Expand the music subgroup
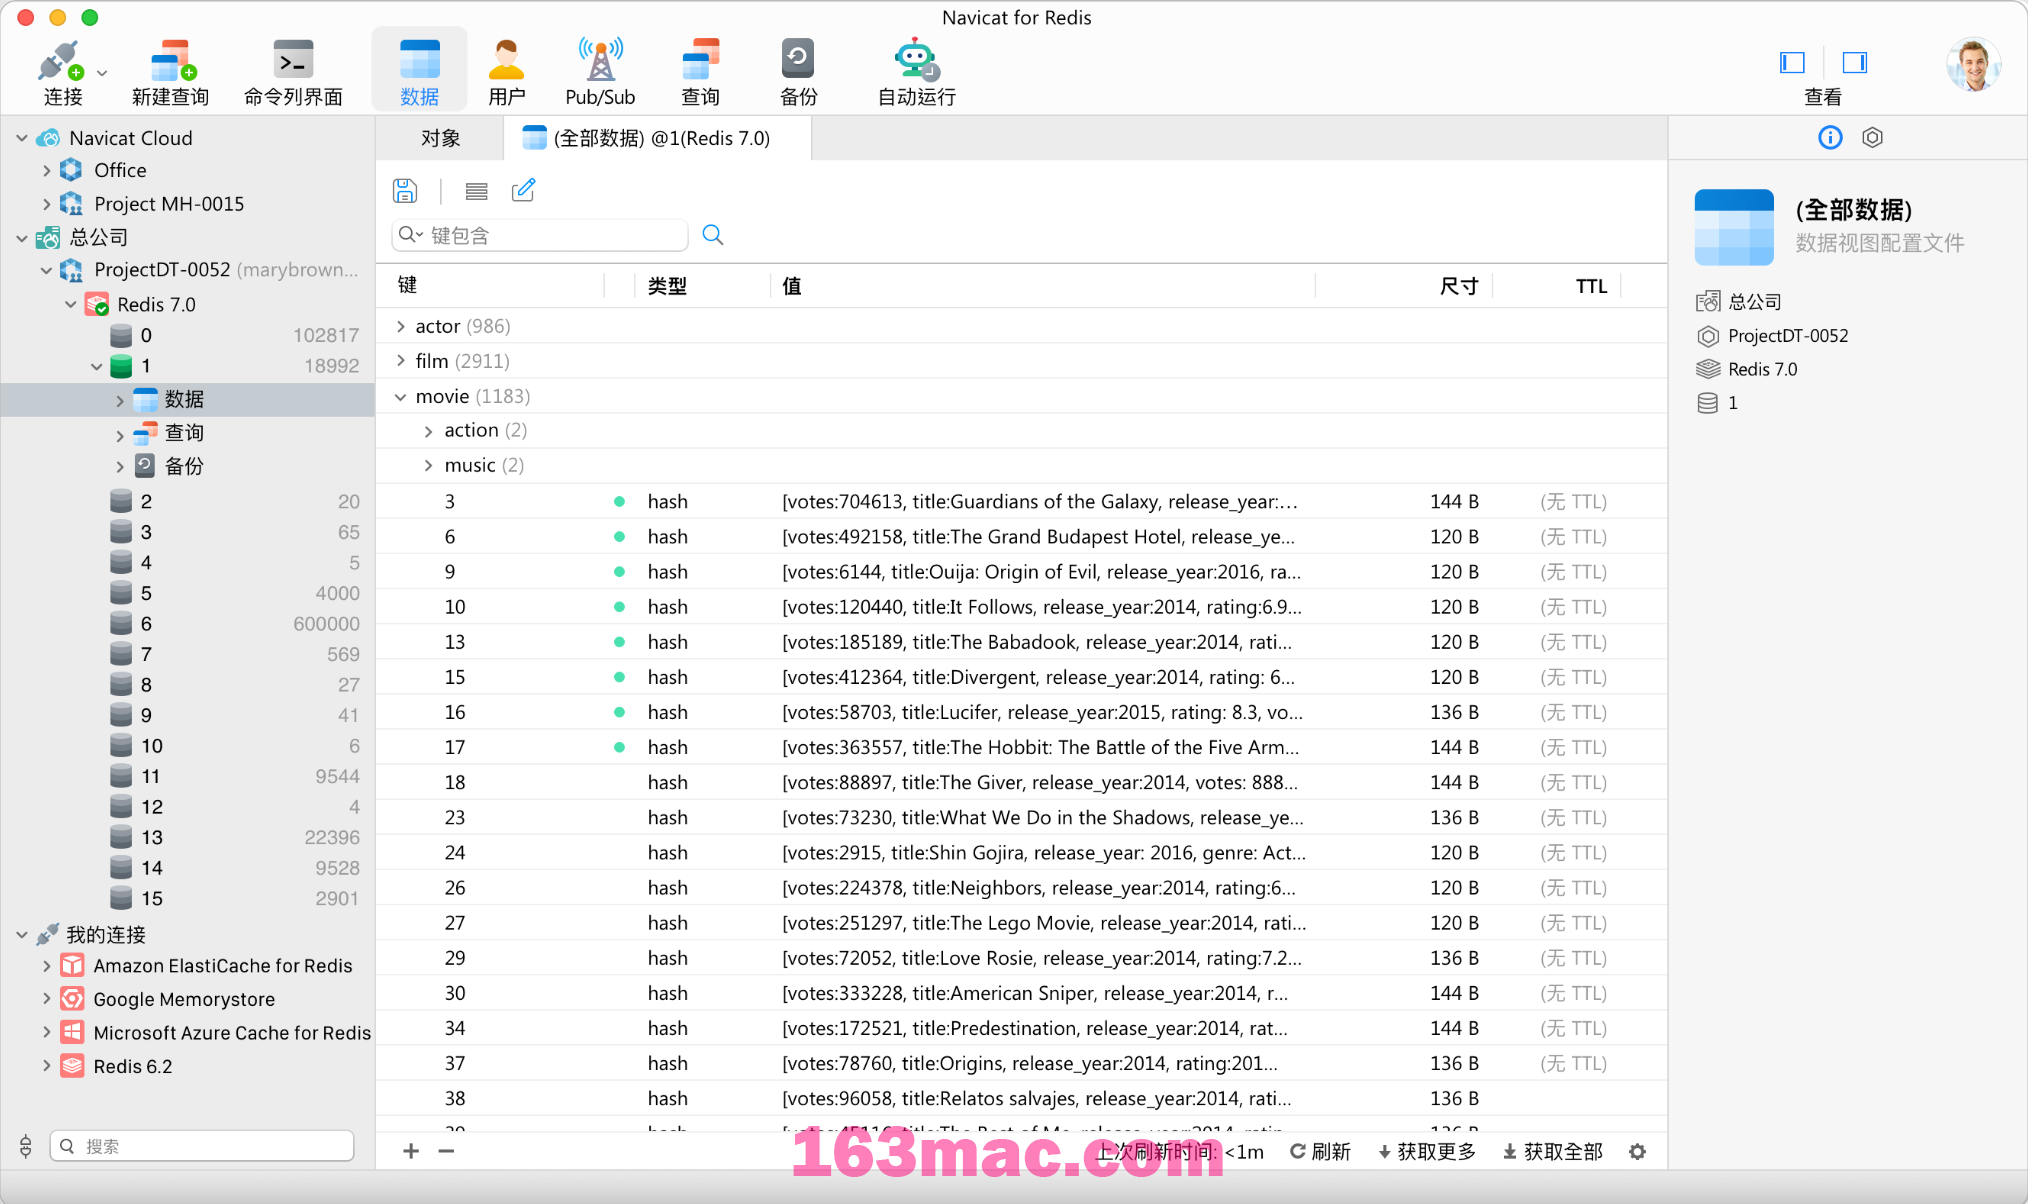 [x=429, y=465]
